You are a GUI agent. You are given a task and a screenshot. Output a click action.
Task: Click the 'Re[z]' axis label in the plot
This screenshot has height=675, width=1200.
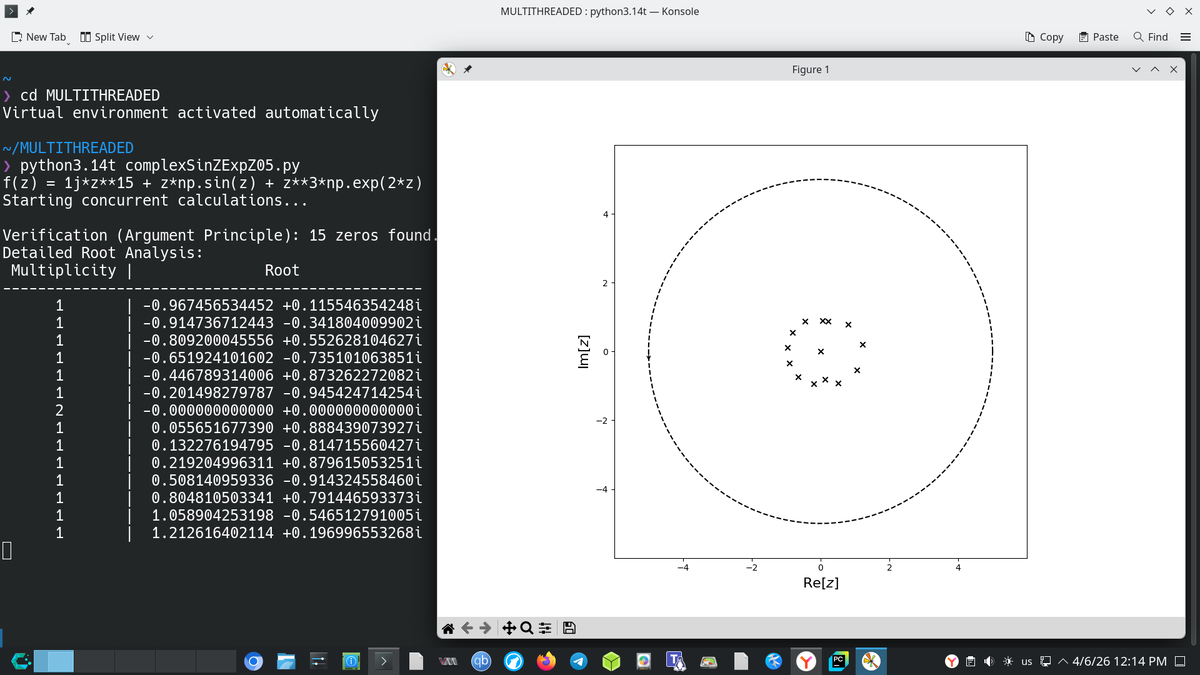(821, 582)
